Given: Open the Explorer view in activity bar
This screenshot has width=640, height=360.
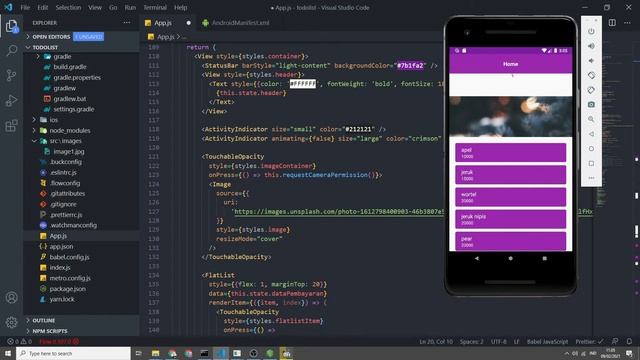Looking at the screenshot, I should pos(11,26).
